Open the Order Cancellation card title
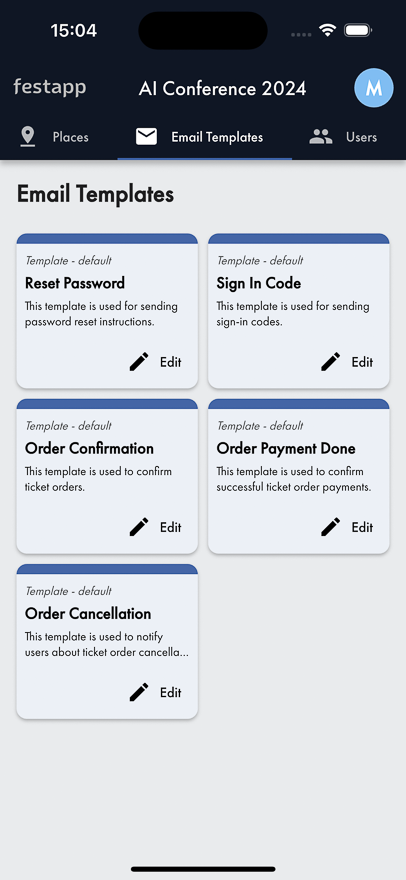Viewport: 406px width, 880px height. 88,613
